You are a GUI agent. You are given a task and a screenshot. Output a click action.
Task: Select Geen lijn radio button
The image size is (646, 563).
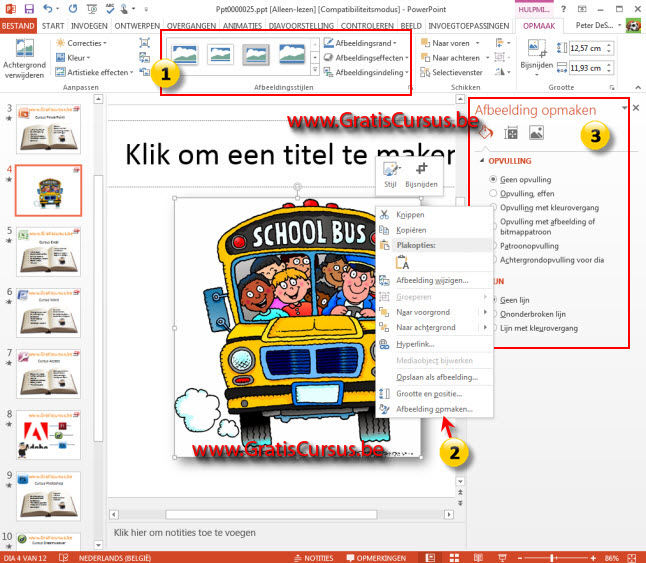514,300
